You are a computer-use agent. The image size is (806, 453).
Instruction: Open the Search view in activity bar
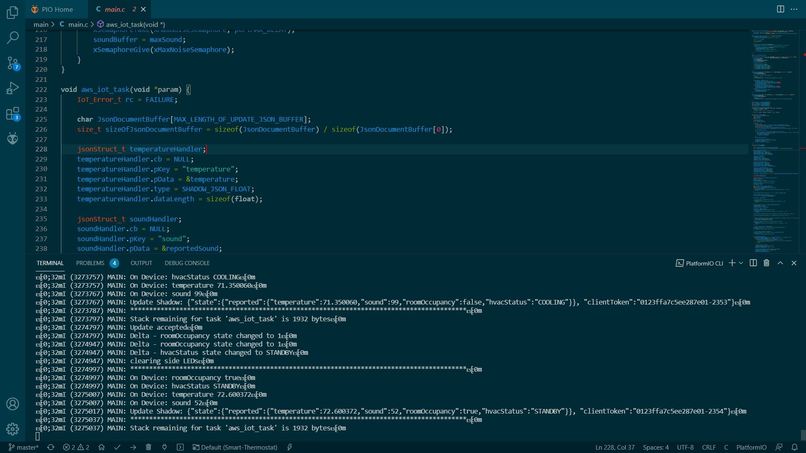[x=12, y=38]
